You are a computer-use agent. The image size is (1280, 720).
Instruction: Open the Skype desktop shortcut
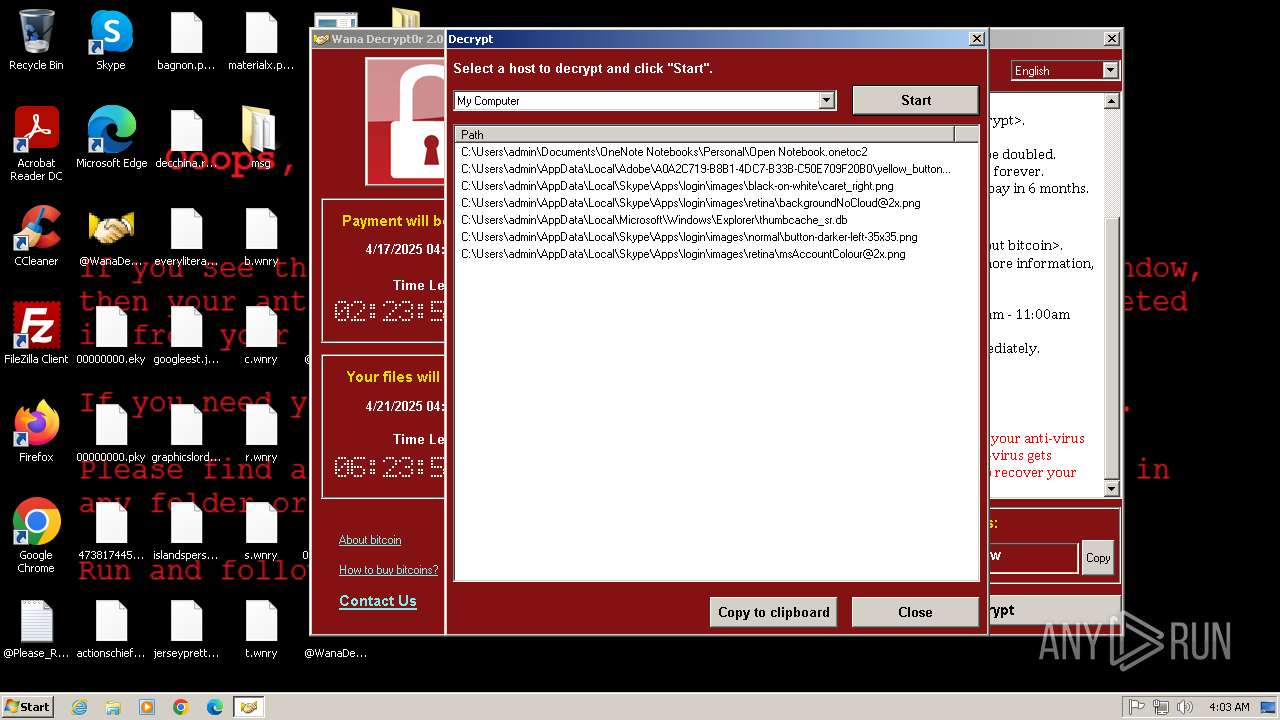(x=111, y=40)
